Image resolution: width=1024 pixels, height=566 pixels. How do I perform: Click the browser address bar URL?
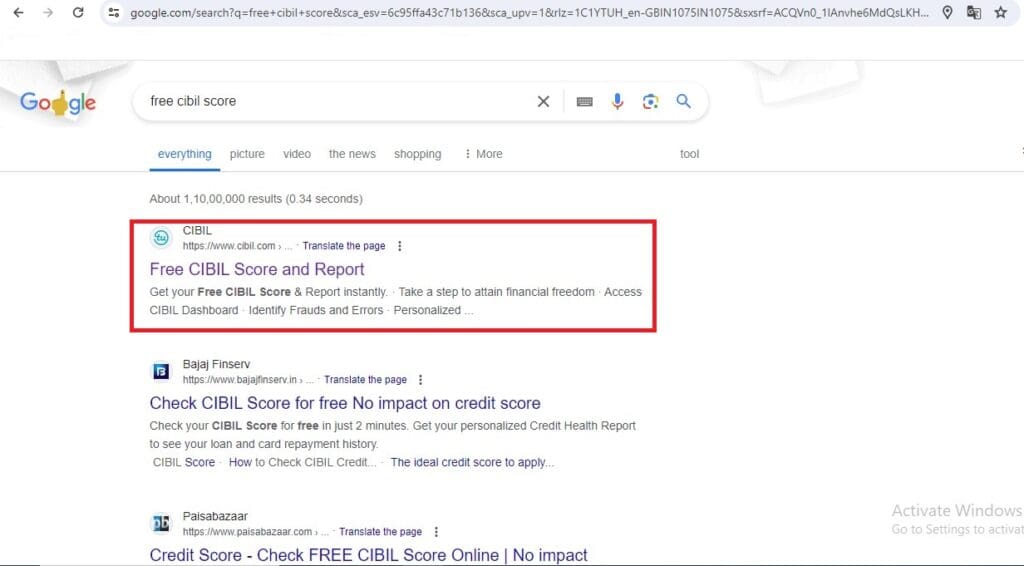(529, 12)
